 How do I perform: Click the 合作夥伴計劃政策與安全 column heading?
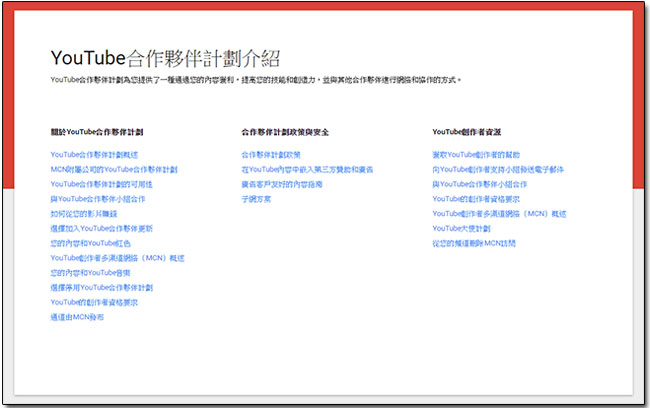(285, 132)
